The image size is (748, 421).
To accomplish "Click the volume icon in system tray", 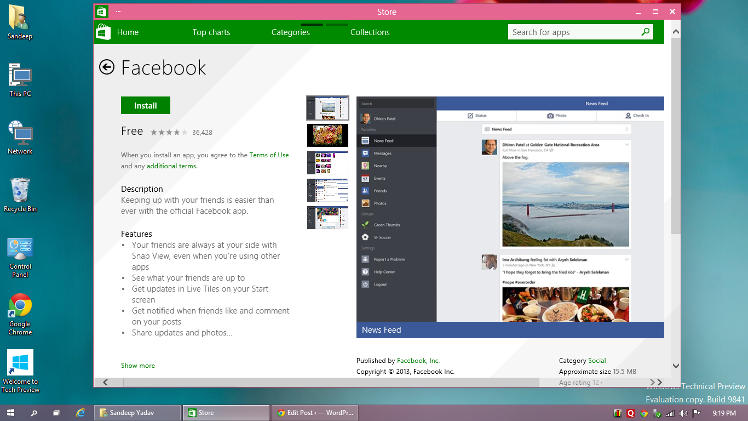I will 683,413.
